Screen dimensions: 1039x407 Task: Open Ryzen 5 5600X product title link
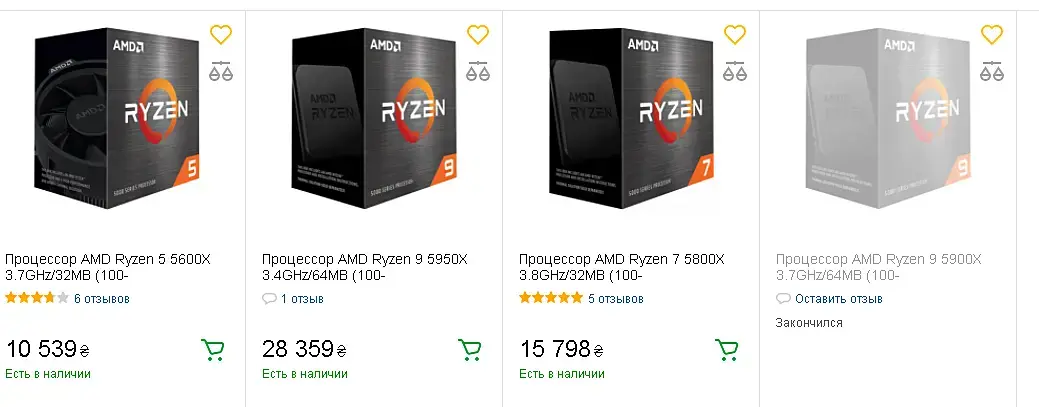108,267
